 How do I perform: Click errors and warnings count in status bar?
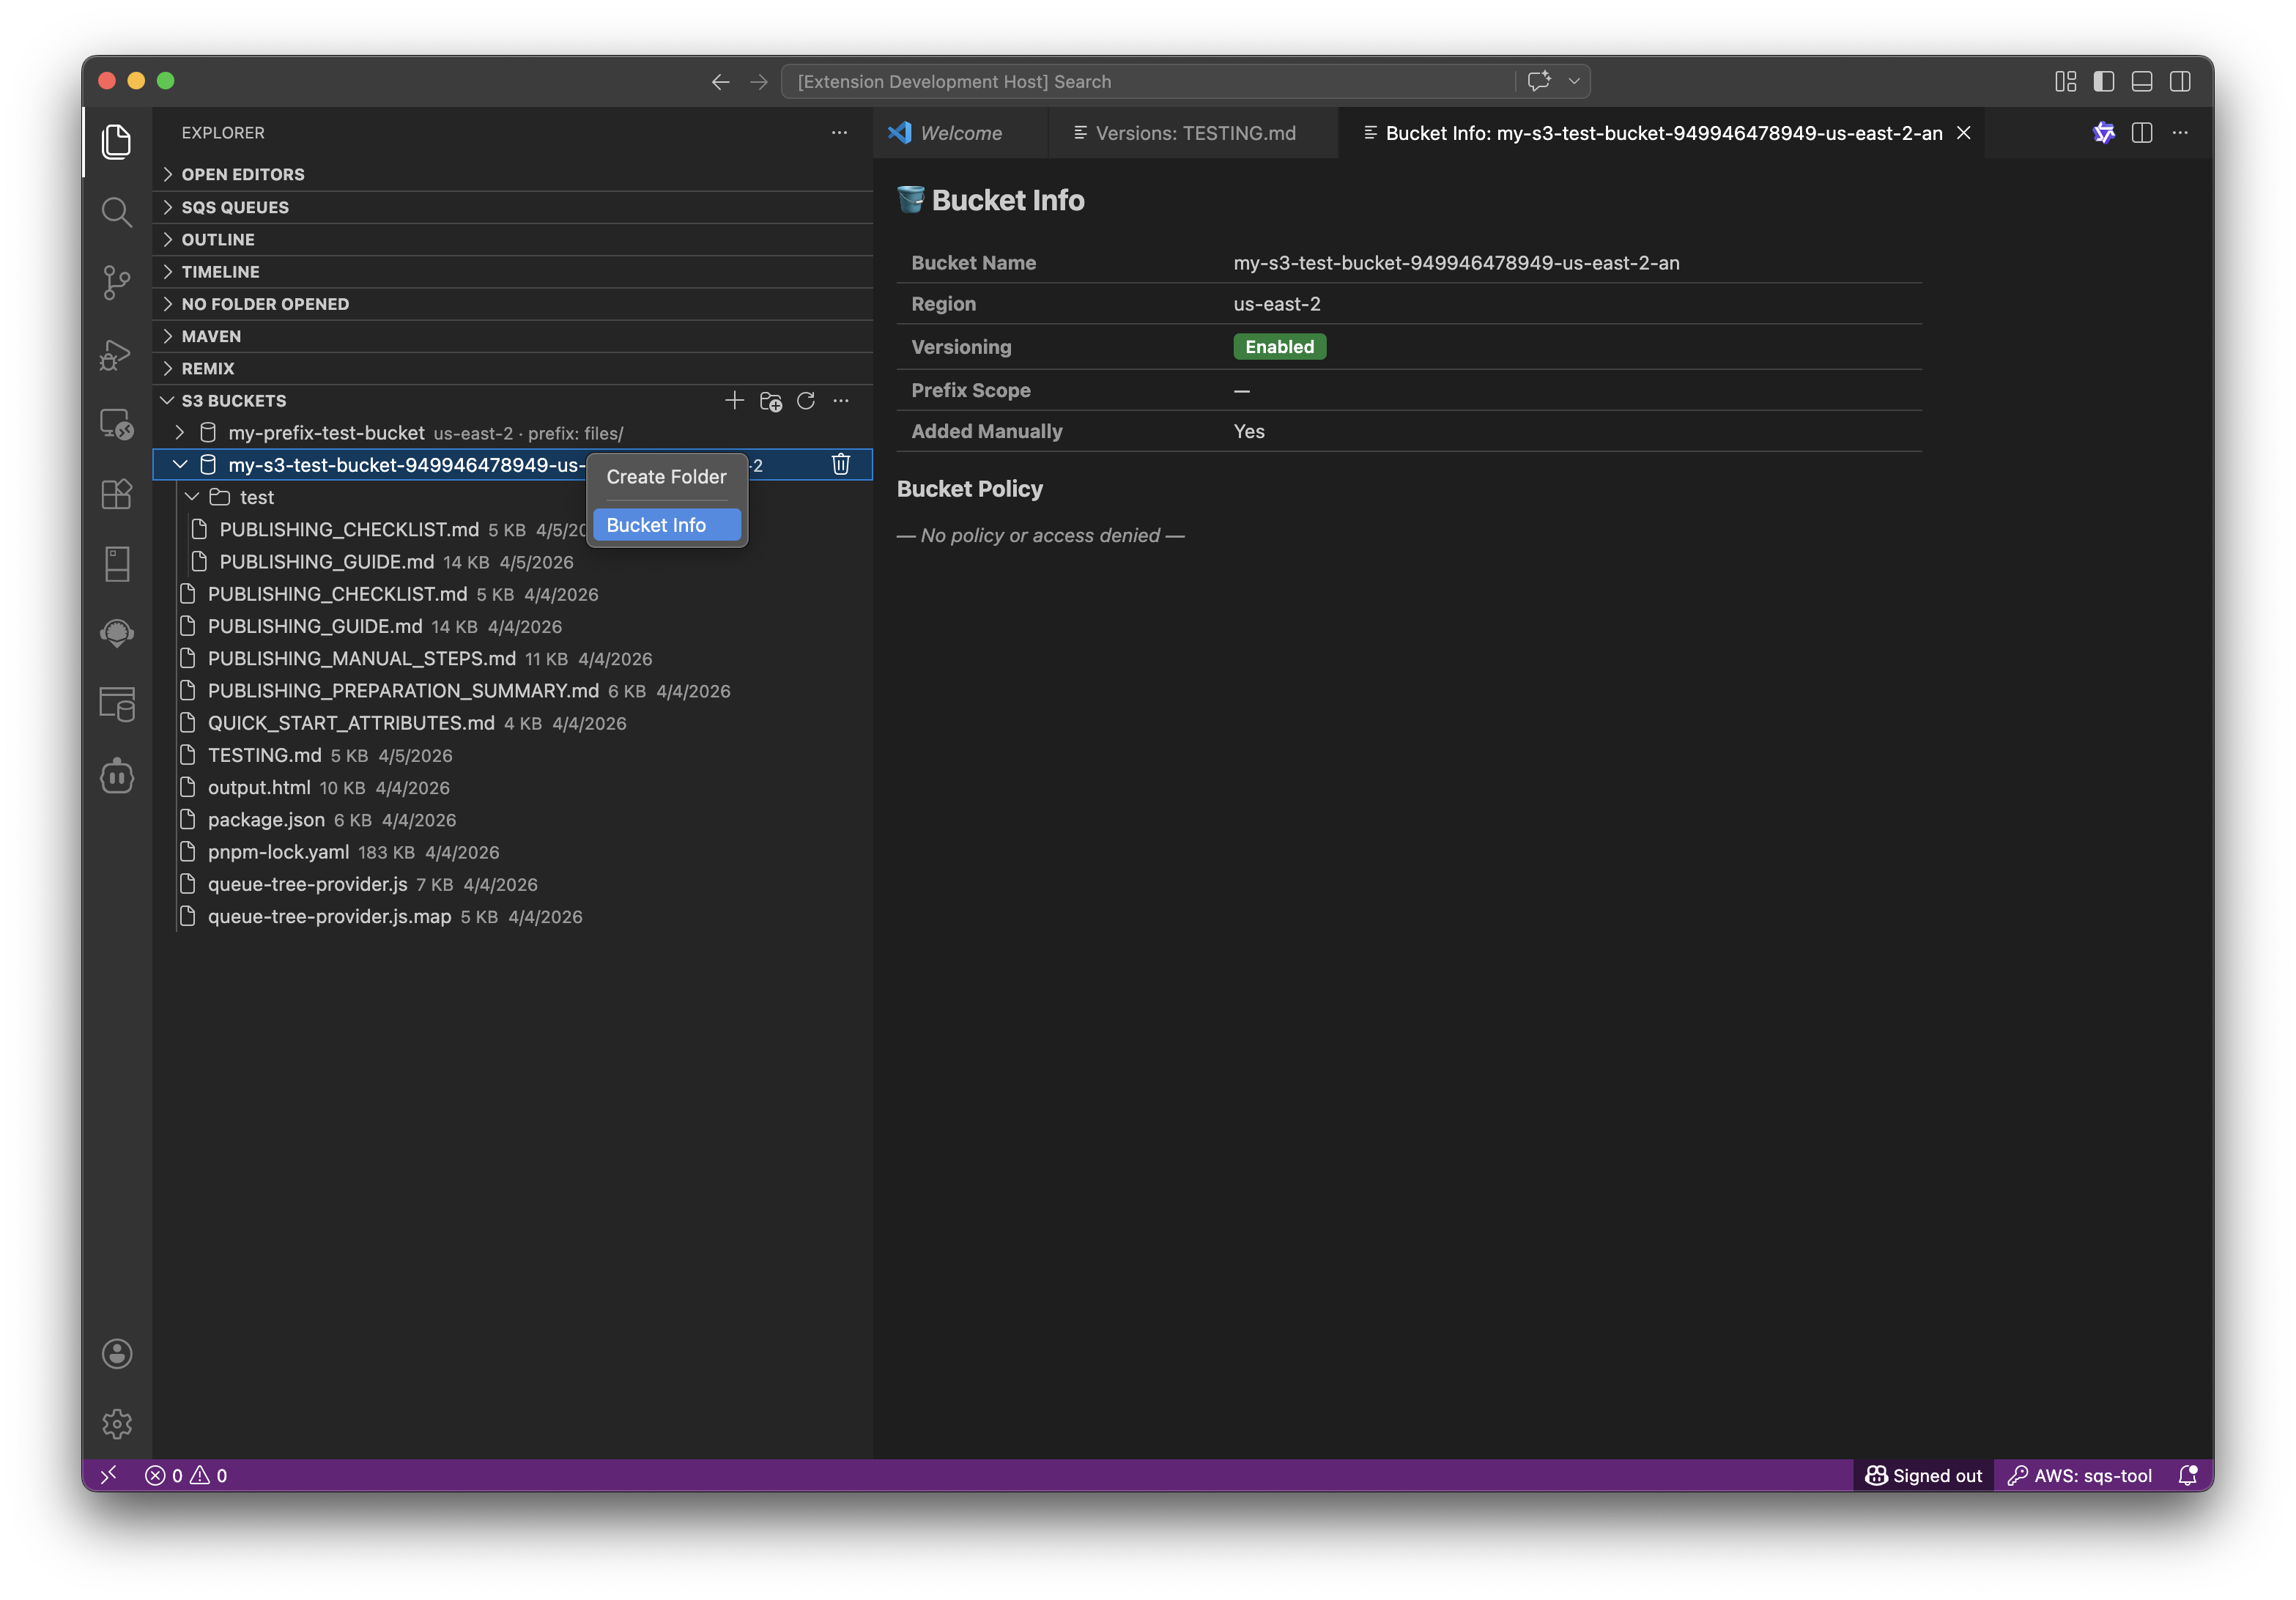tap(186, 1475)
